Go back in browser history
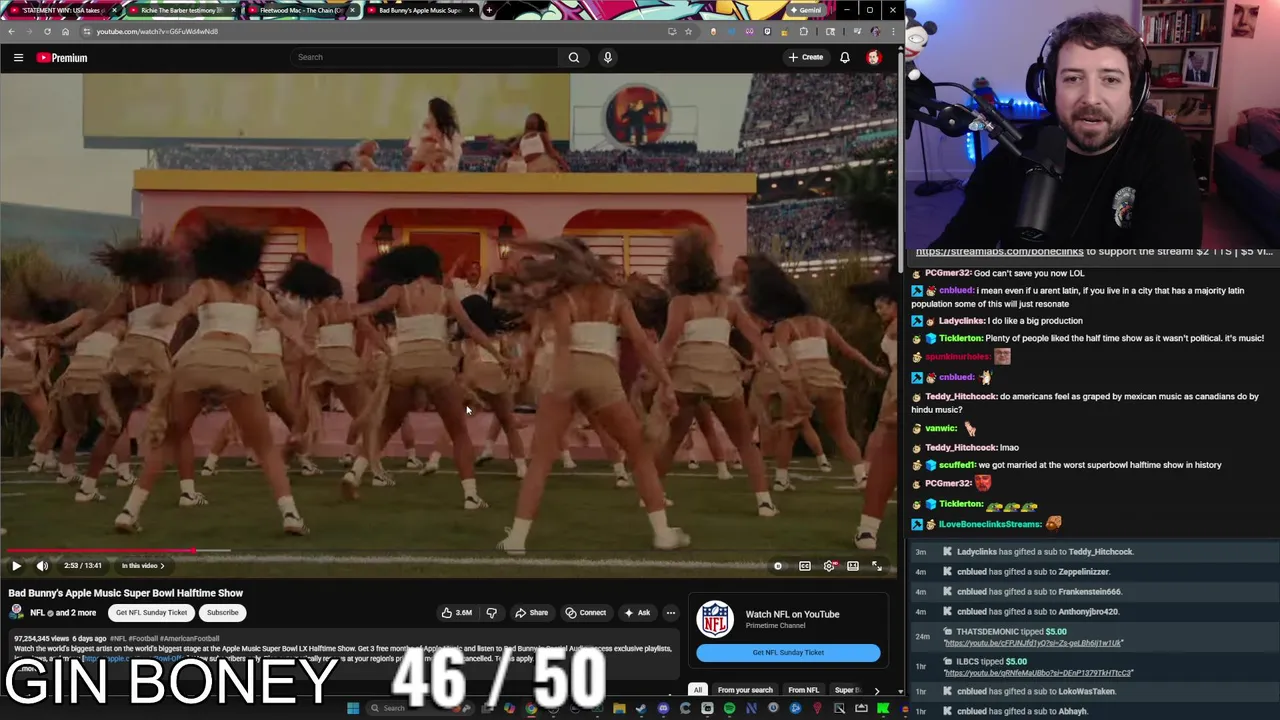 [11, 31]
